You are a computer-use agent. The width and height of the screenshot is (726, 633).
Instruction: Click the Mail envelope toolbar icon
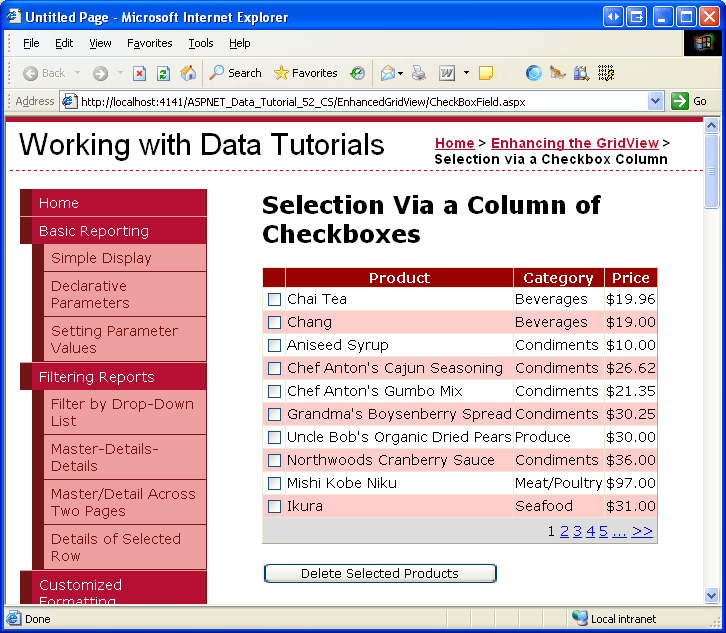point(387,73)
